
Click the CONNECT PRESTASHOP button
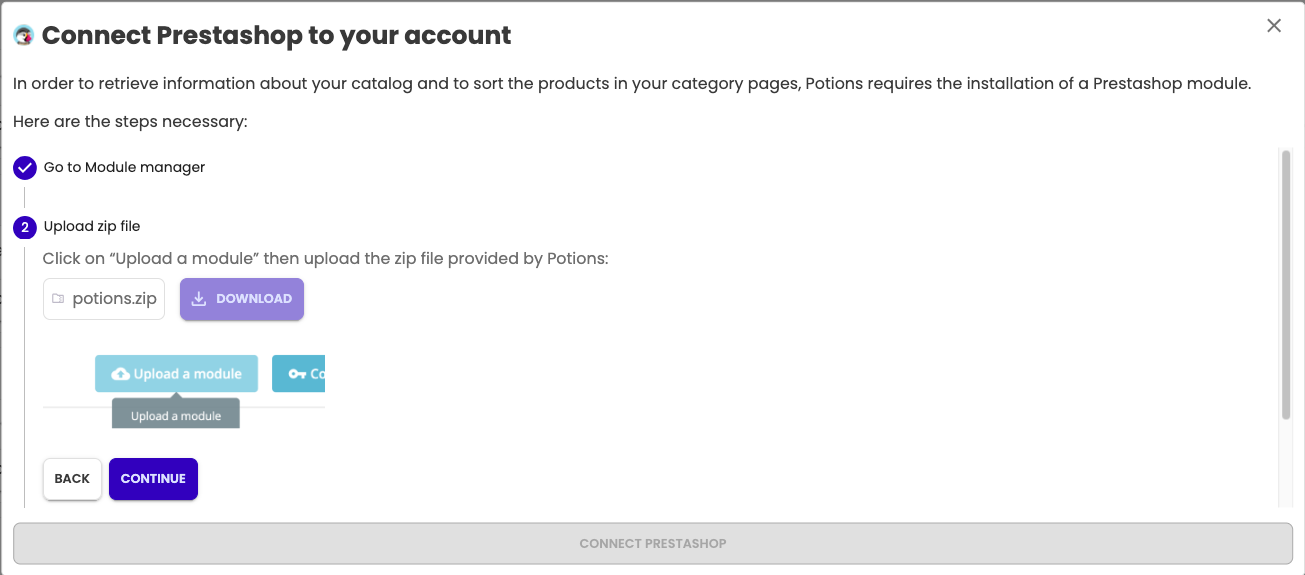coord(653,544)
